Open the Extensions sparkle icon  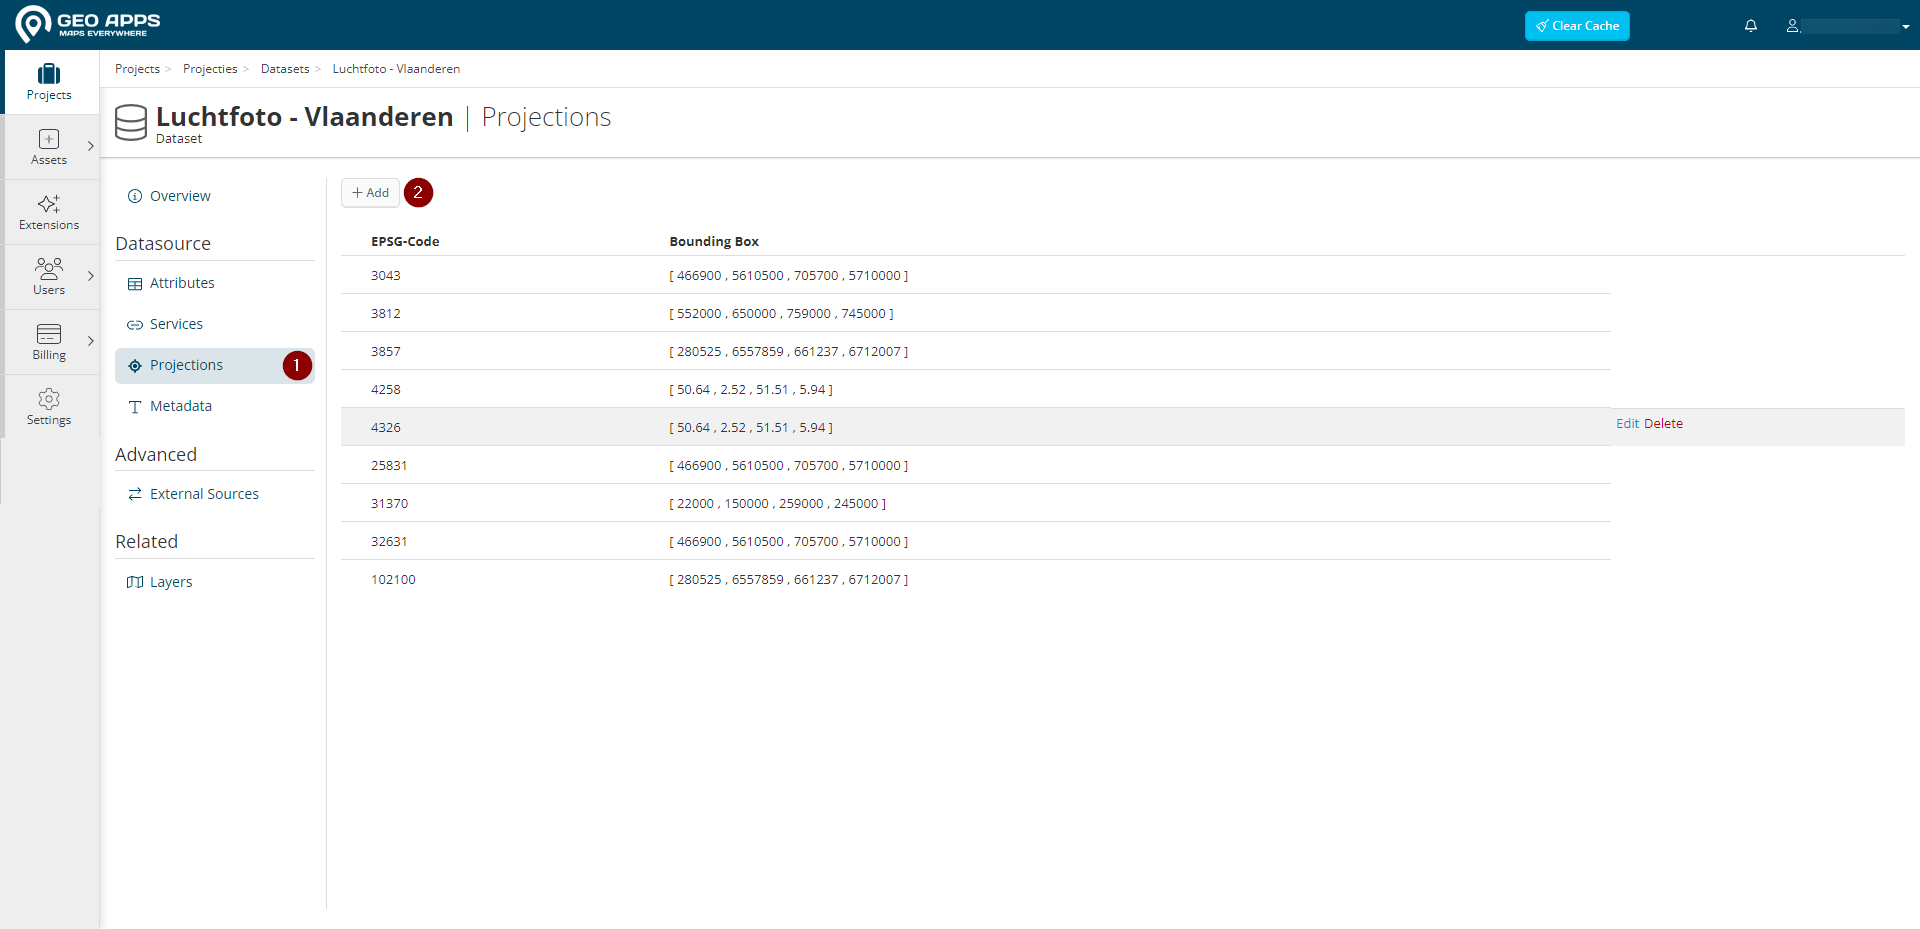click(49, 204)
